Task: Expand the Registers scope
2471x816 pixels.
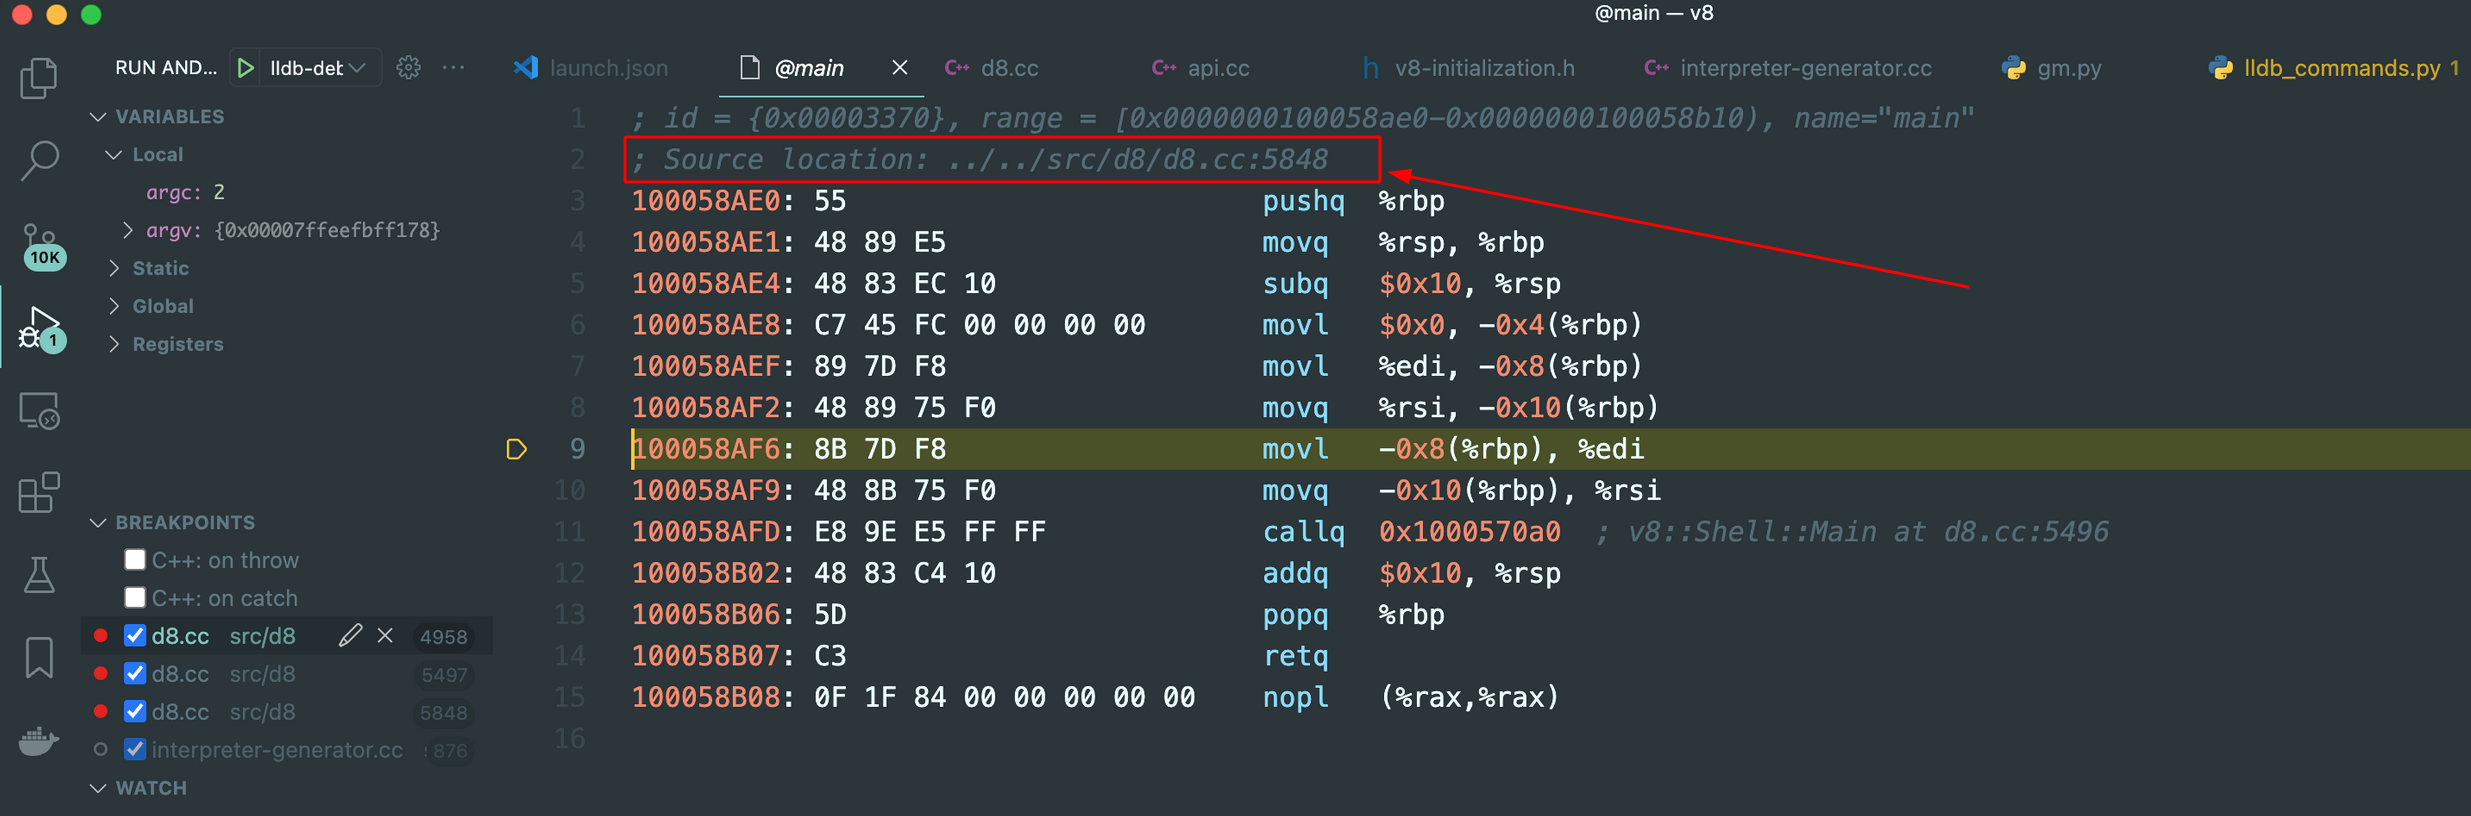Action: coord(114,345)
